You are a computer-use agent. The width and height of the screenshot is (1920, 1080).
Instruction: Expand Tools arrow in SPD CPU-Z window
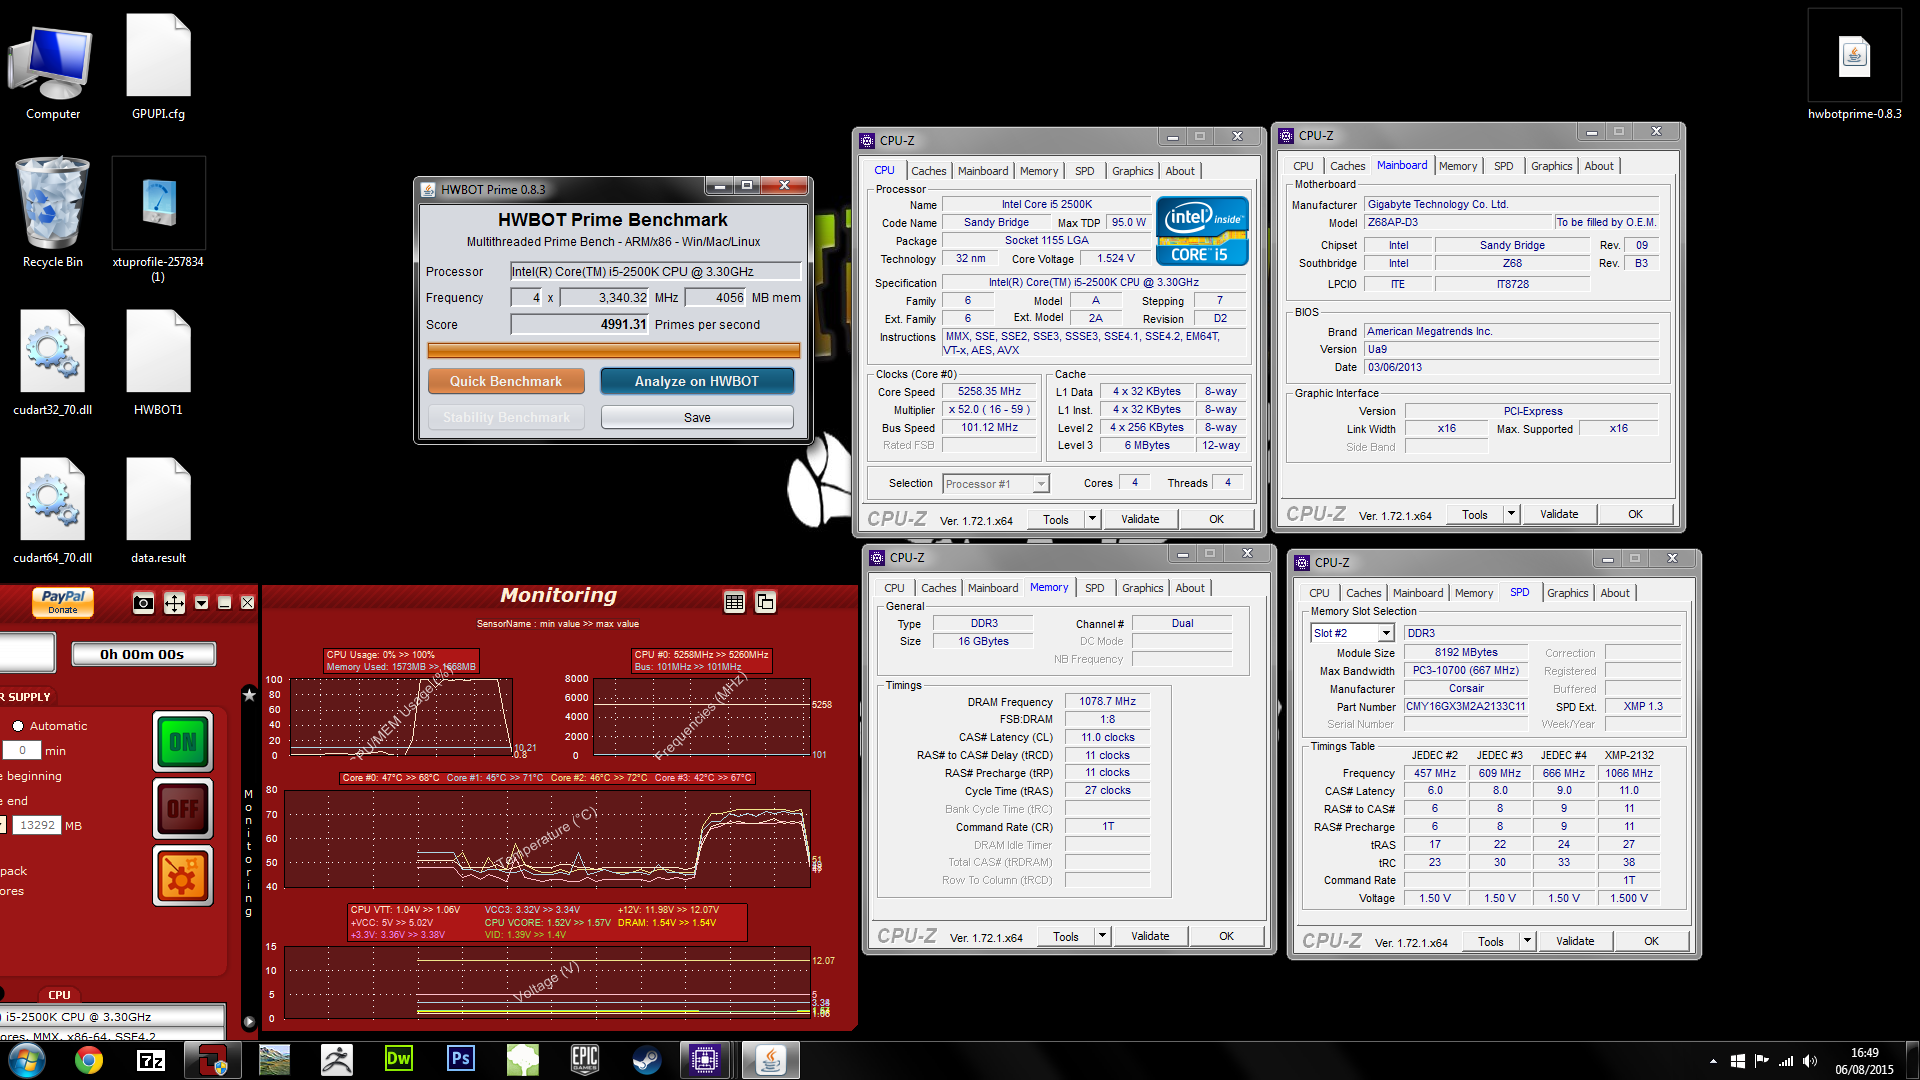(1527, 941)
